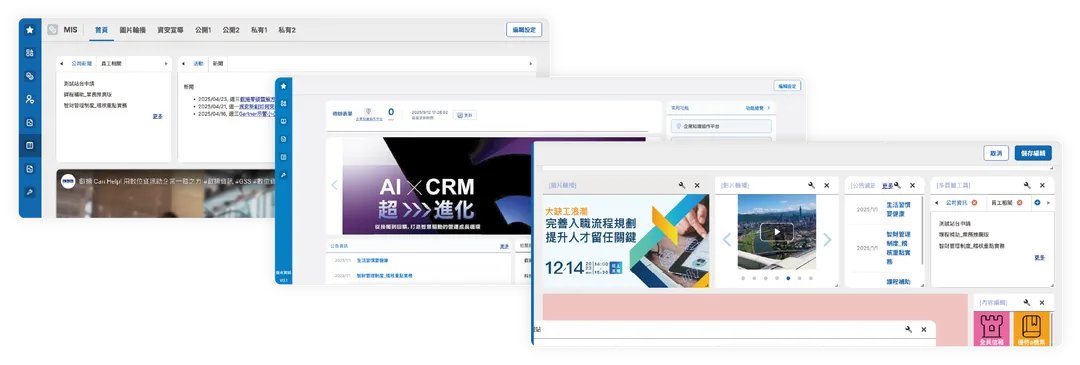
Task: Go to previous video in 影片輪播 carousel
Action: pos(726,239)
